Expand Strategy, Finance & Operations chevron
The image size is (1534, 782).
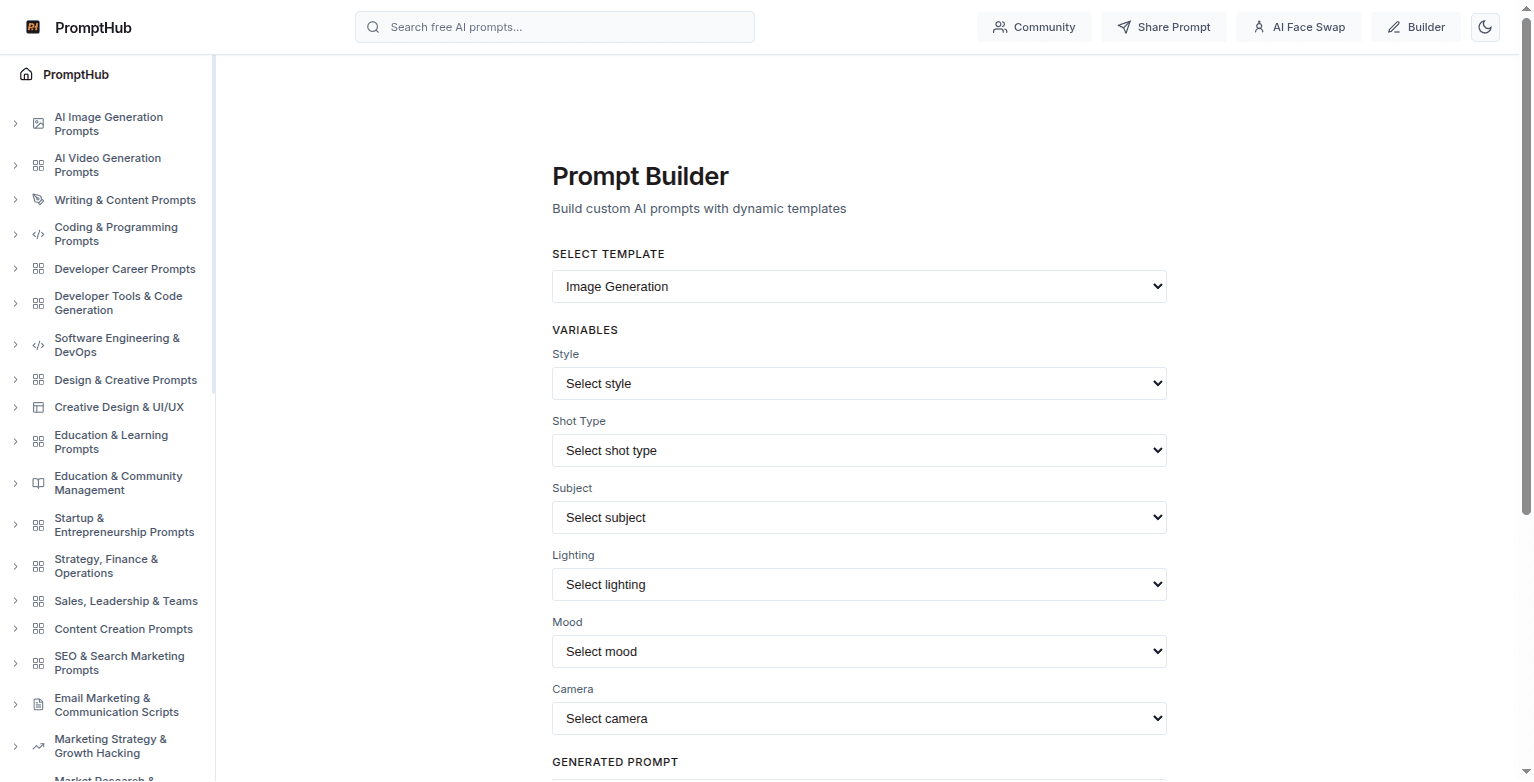coord(15,566)
